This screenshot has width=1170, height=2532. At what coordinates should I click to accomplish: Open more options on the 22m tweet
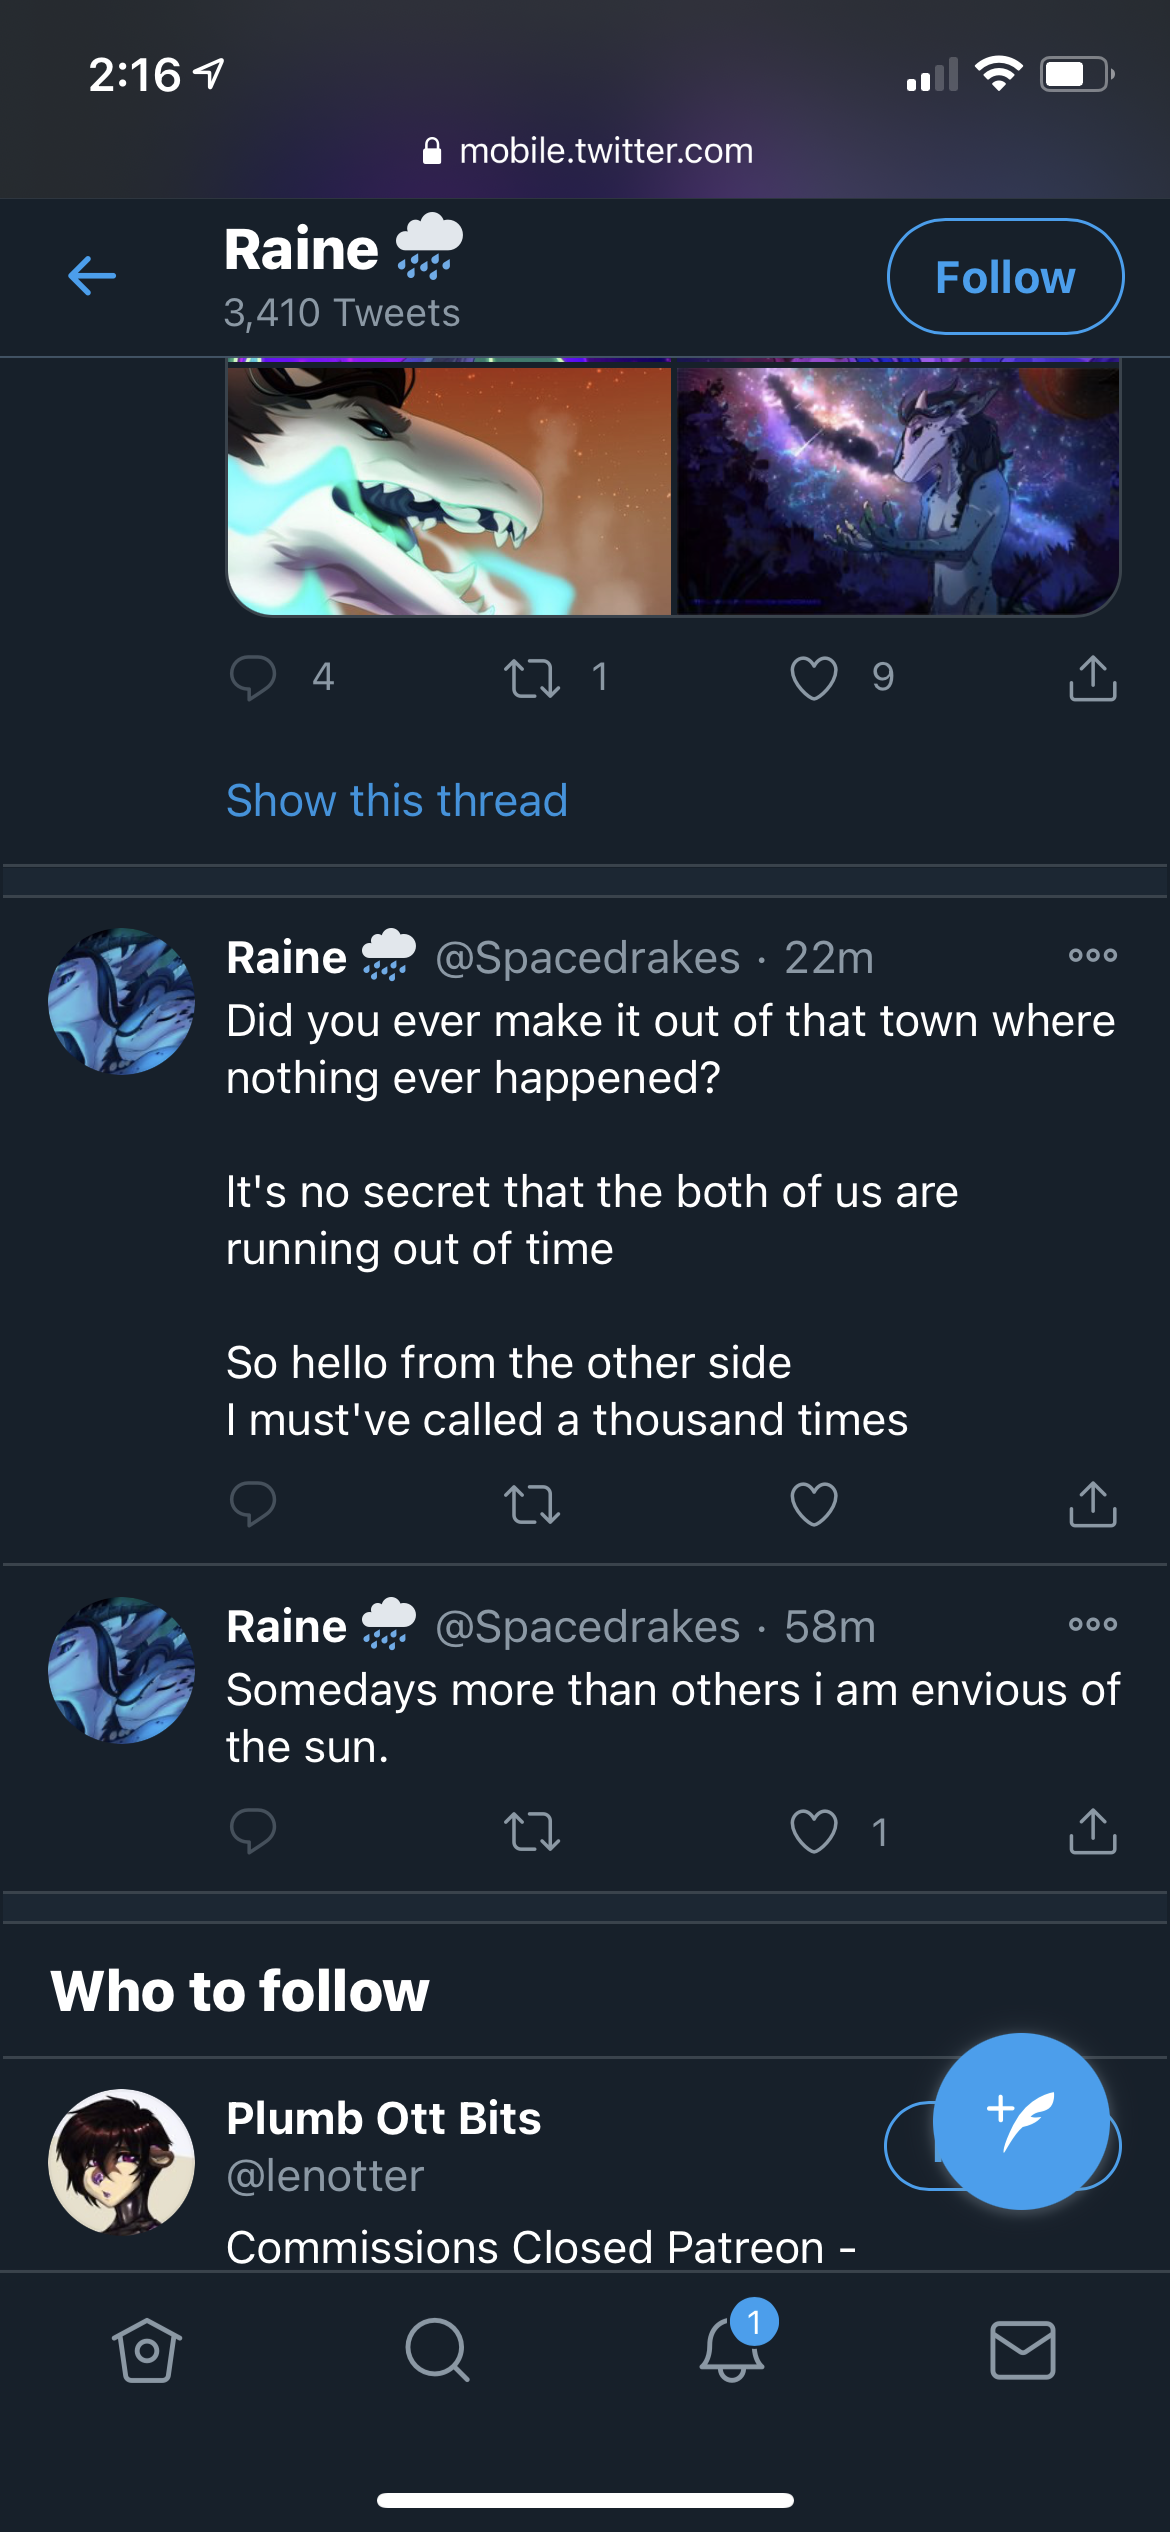click(1092, 956)
